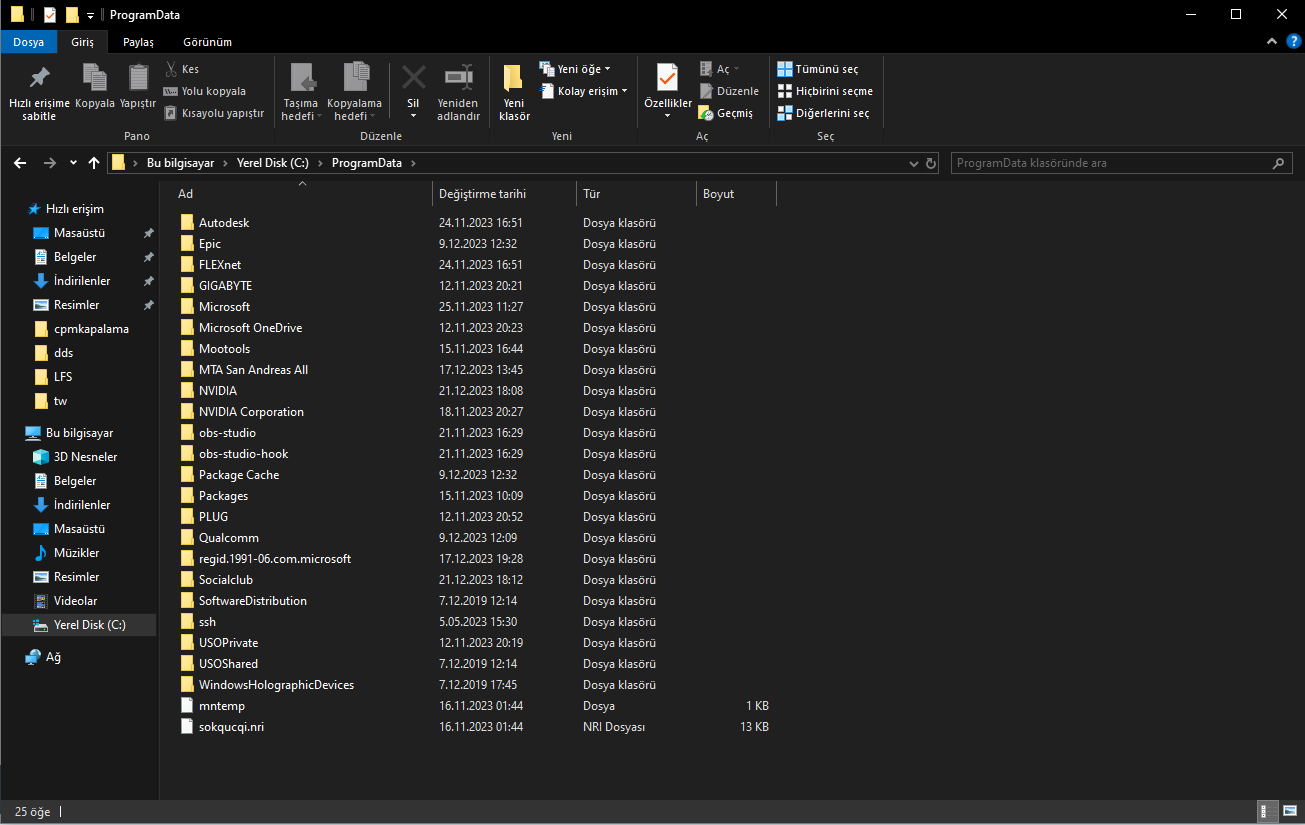Open the Dosya menu
This screenshot has height=825, width=1305.
click(29, 42)
